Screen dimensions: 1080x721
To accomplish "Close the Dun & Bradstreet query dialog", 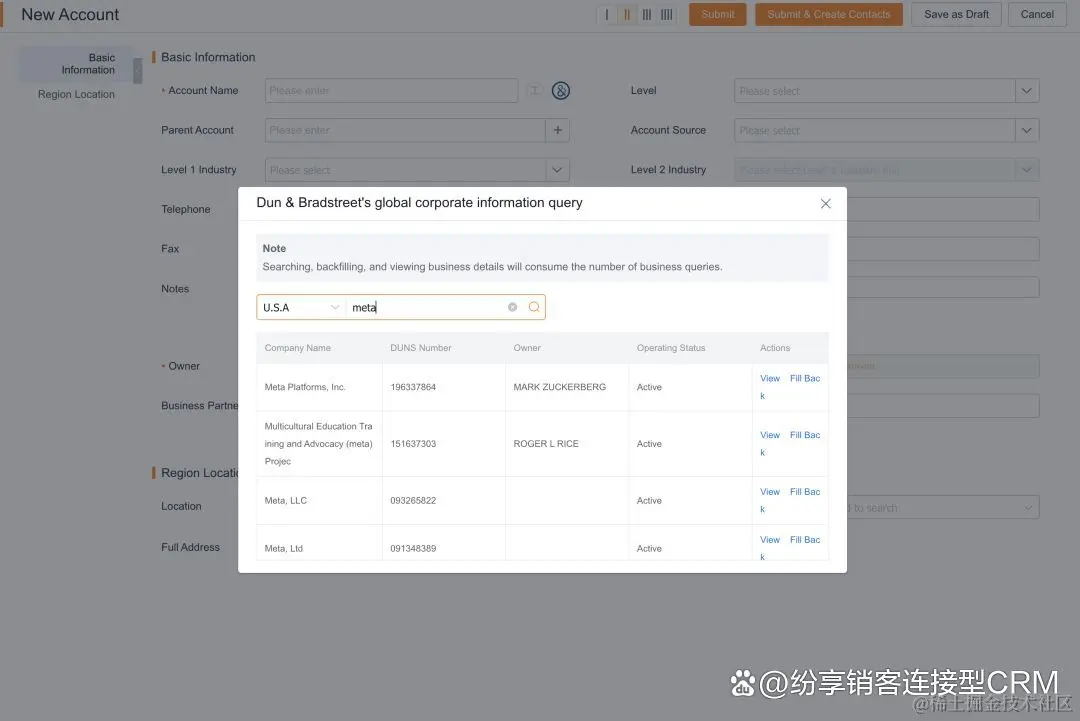I will [x=825, y=203].
